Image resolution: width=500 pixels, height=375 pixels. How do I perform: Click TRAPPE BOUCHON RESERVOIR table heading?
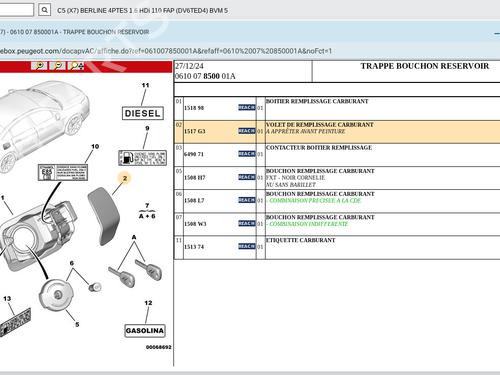(425, 66)
